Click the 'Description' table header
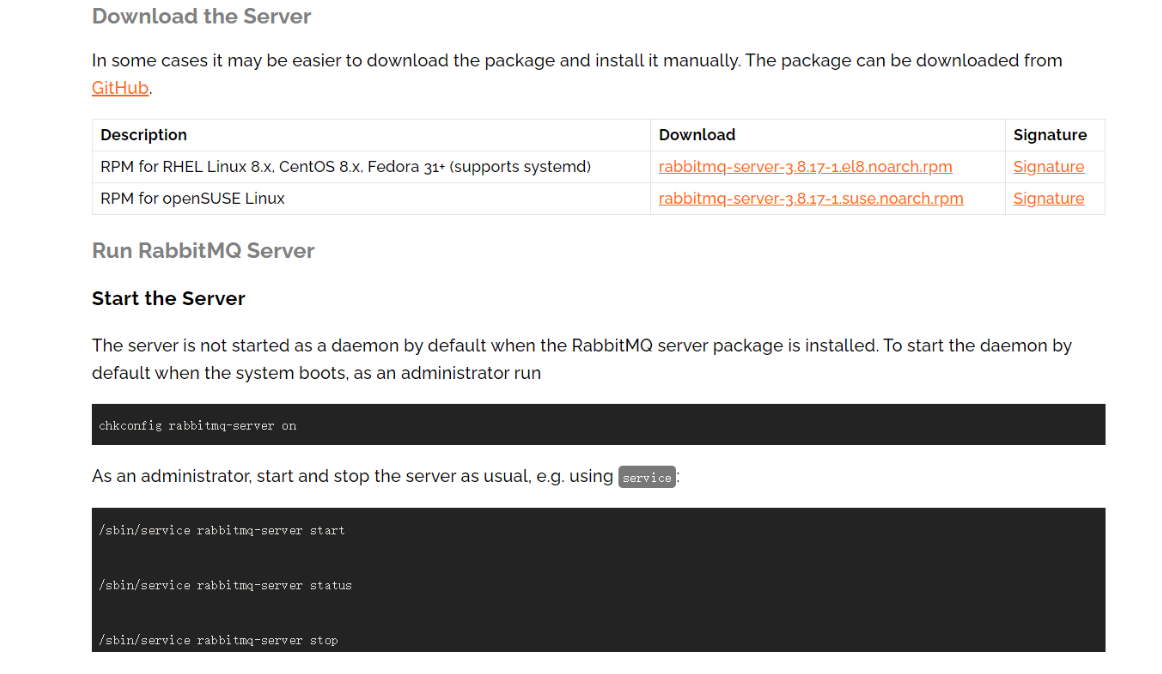The image size is (1162, 674). coord(144,135)
